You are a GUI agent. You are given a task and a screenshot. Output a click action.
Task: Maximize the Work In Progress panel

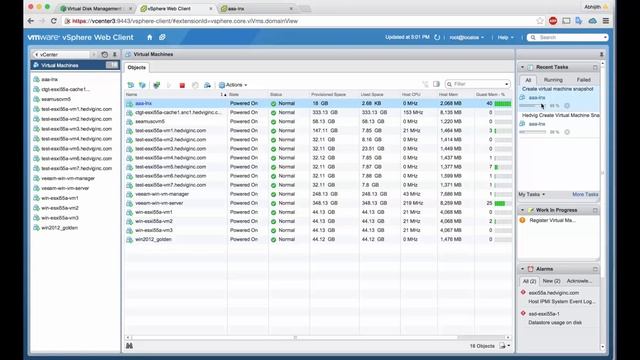pyautogui.click(x=595, y=210)
